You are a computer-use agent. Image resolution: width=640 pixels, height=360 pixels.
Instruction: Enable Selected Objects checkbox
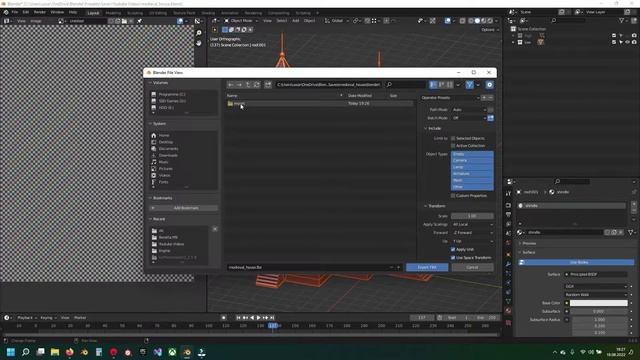click(x=453, y=138)
